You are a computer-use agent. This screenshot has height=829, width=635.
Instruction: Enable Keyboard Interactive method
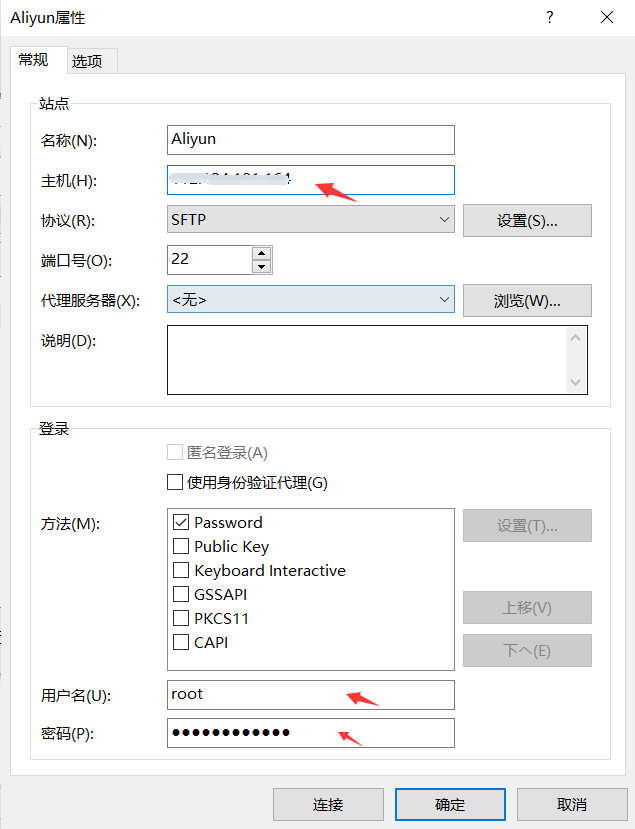click(x=181, y=570)
